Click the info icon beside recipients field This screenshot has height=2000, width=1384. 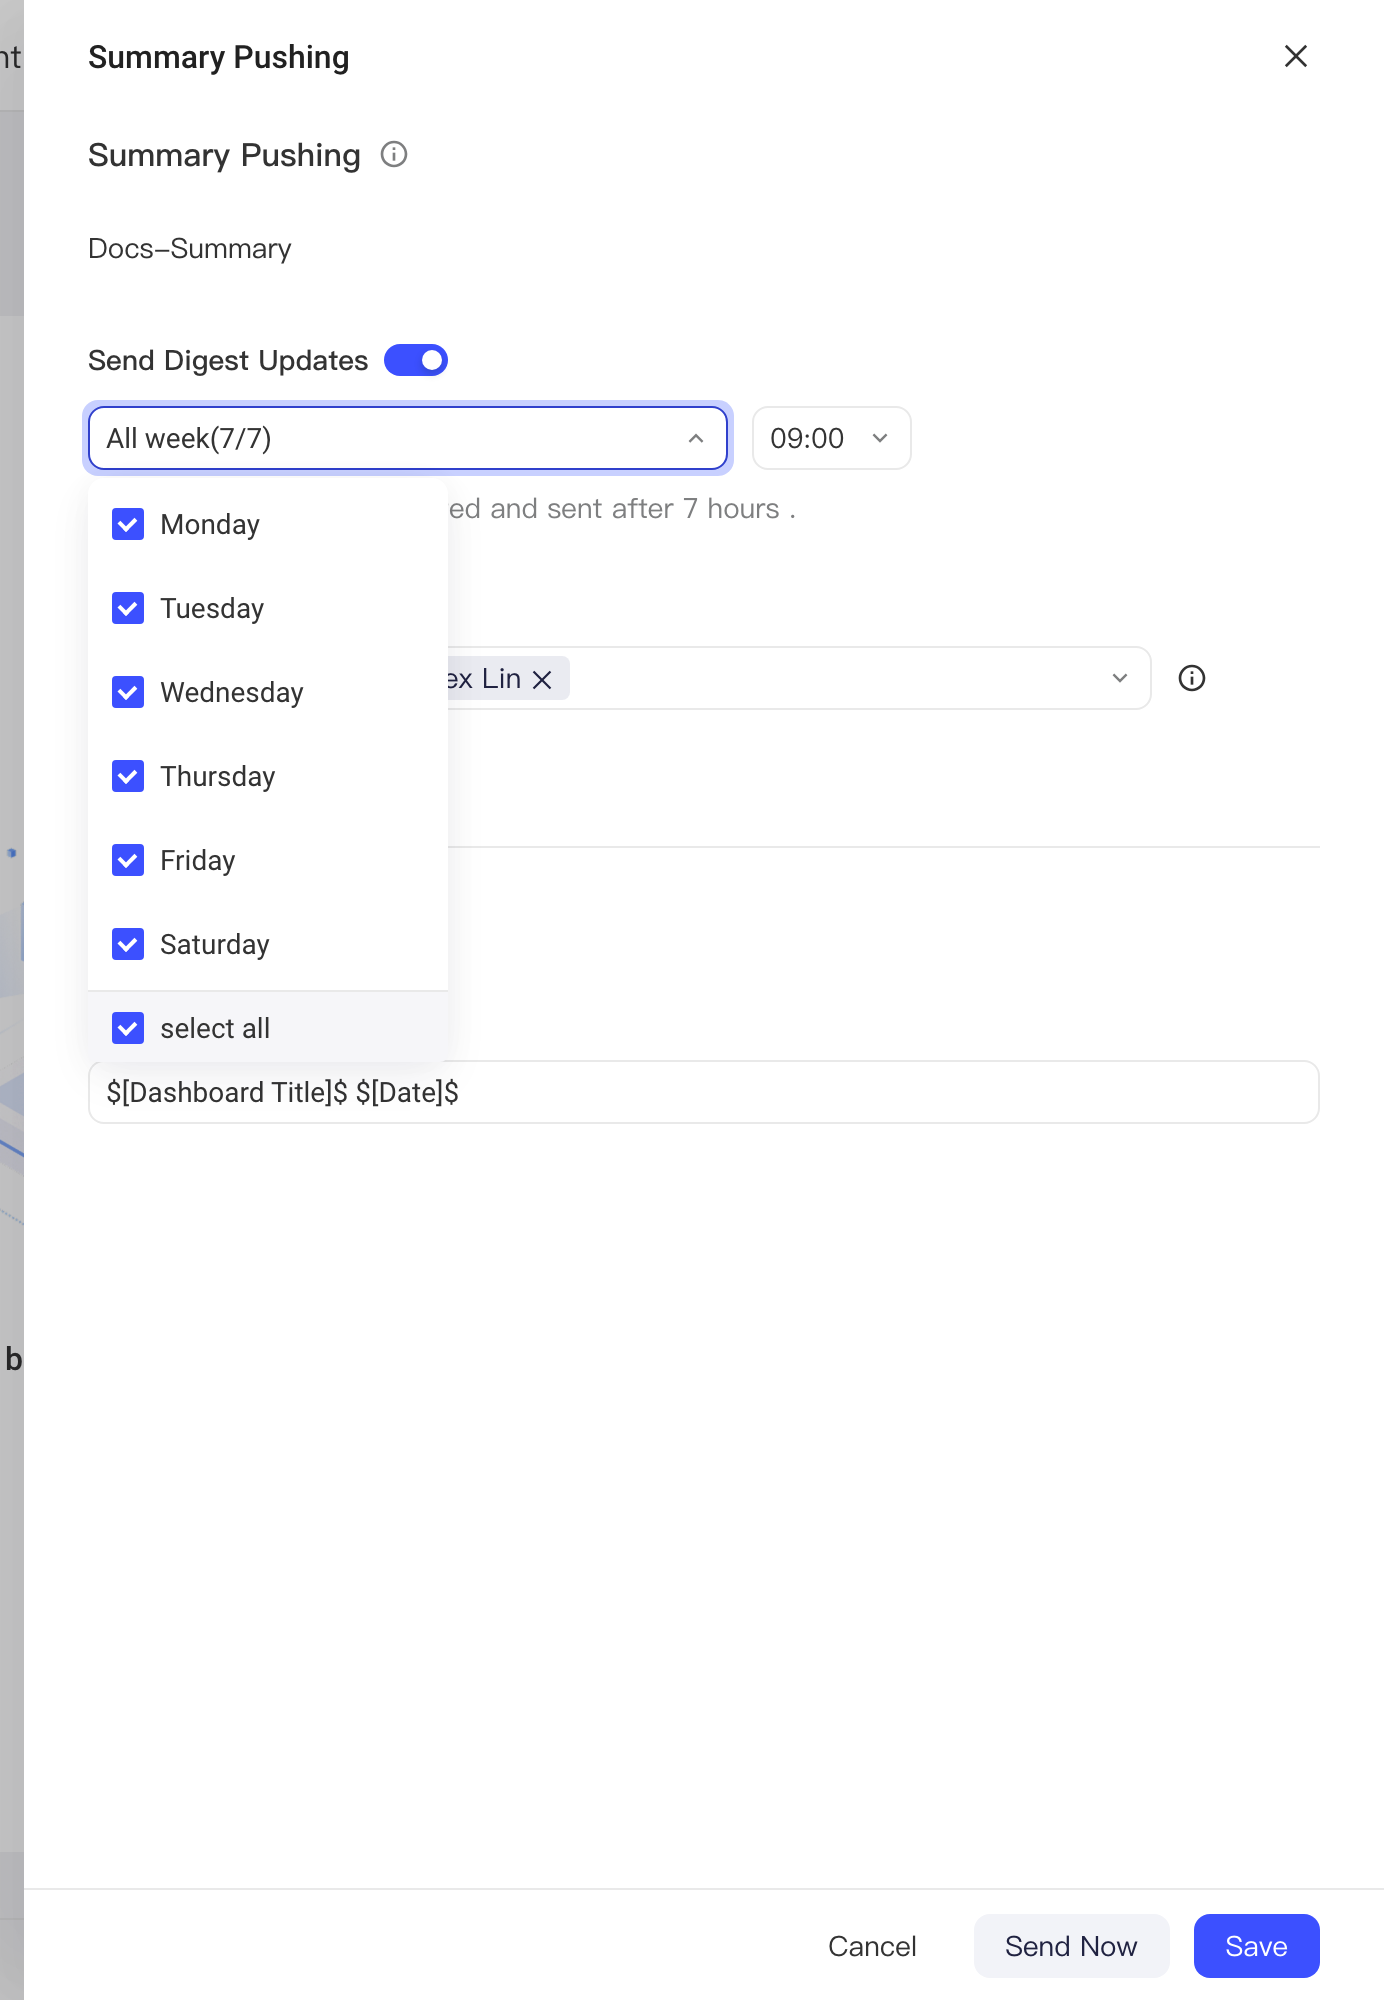pos(1192,678)
